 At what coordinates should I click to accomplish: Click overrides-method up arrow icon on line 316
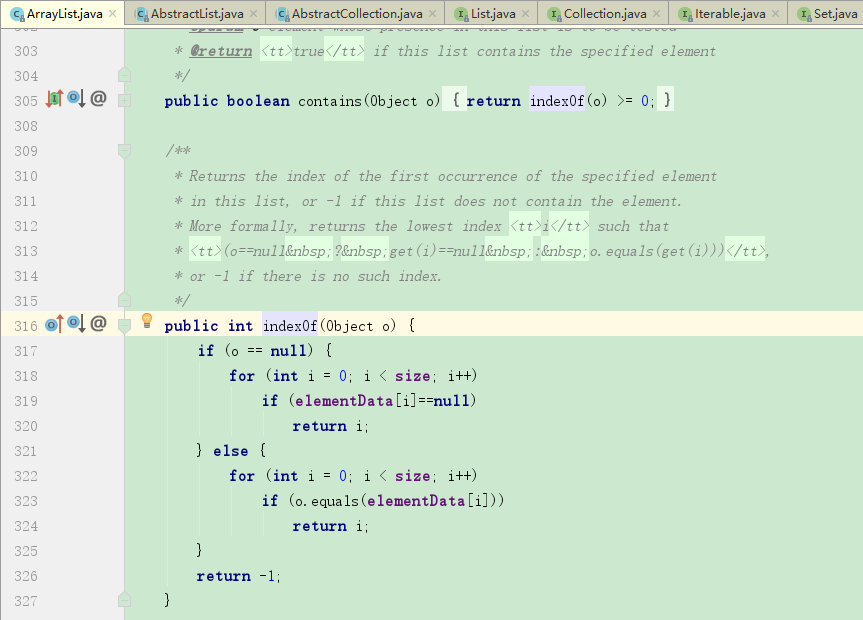pos(54,324)
